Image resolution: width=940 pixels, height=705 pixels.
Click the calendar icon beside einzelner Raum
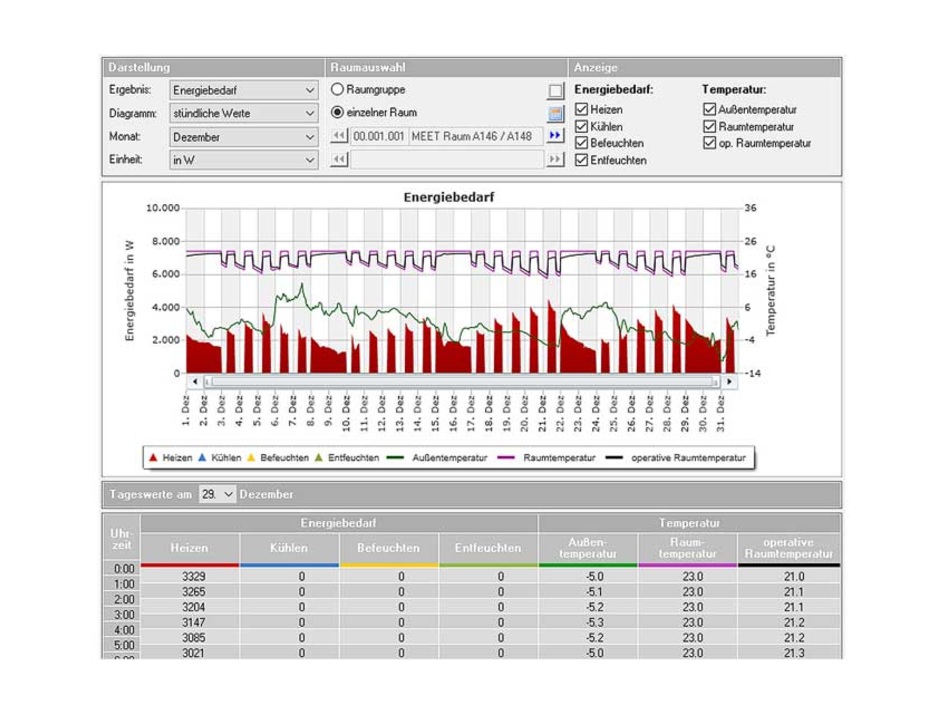[x=555, y=113]
